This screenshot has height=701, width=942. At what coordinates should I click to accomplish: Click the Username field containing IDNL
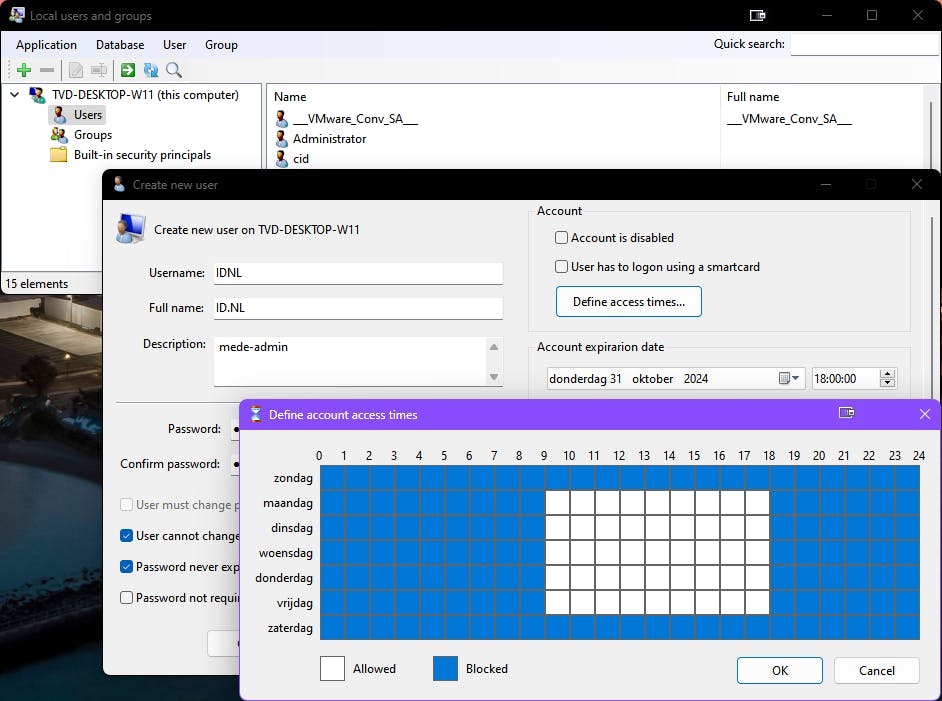tap(358, 273)
